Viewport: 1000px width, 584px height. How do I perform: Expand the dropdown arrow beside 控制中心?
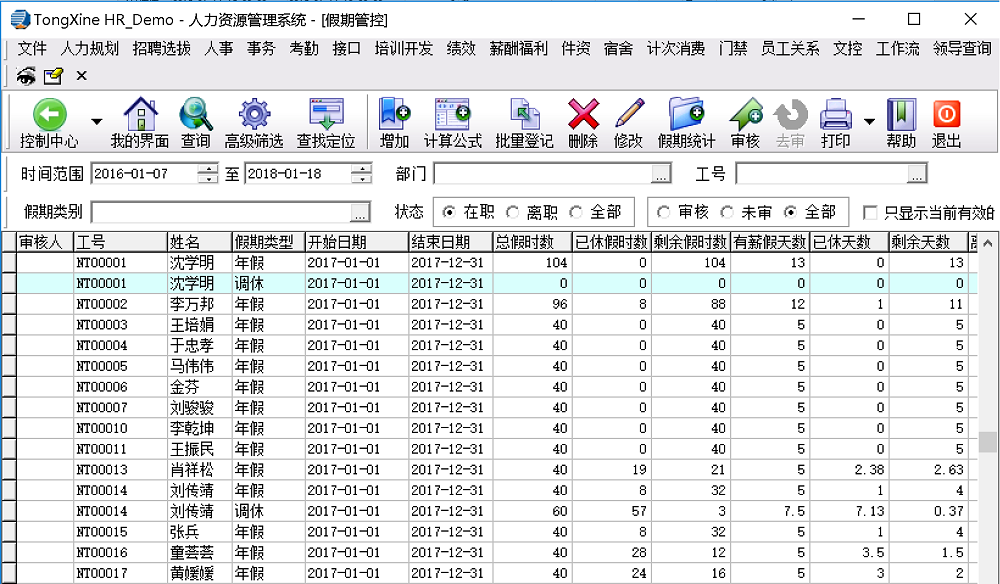(x=97, y=122)
